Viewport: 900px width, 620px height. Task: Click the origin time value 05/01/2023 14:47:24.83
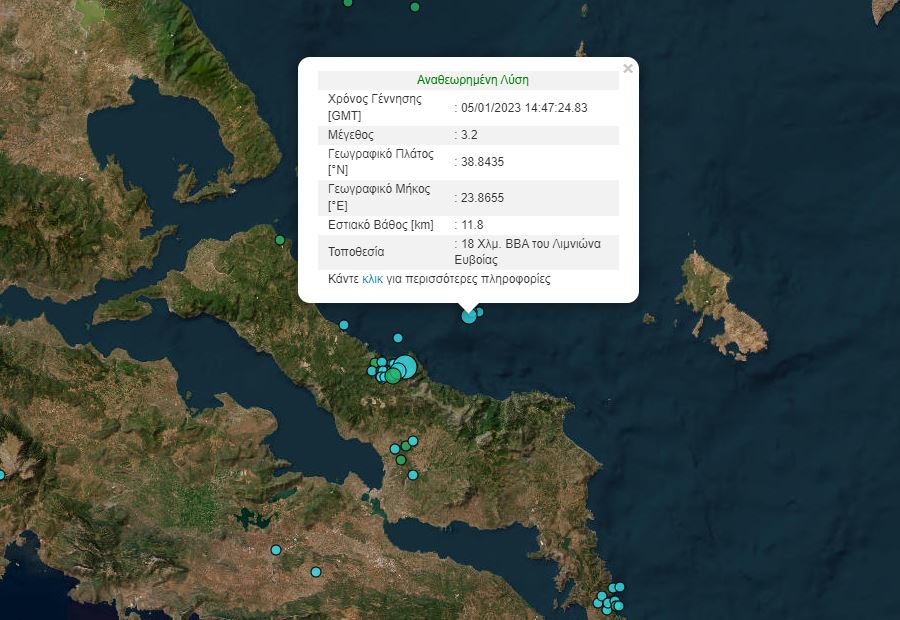tap(523, 107)
